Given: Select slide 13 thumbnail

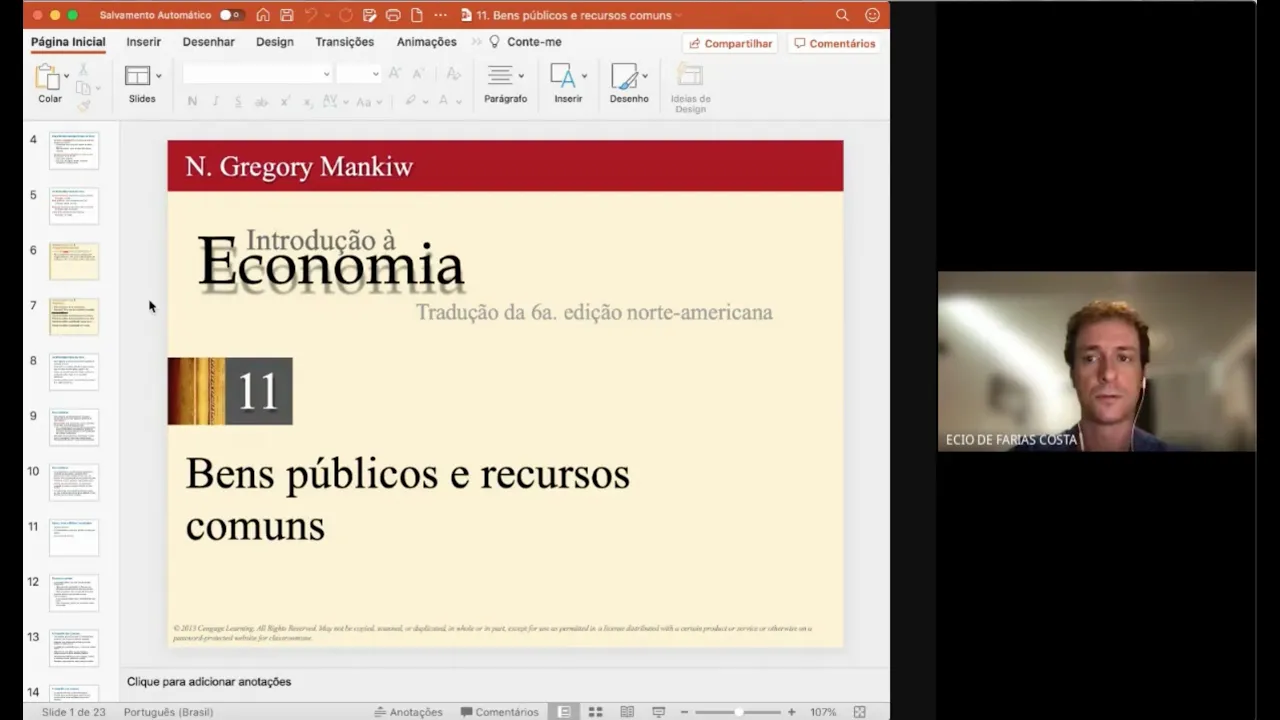Looking at the screenshot, I should (74, 648).
